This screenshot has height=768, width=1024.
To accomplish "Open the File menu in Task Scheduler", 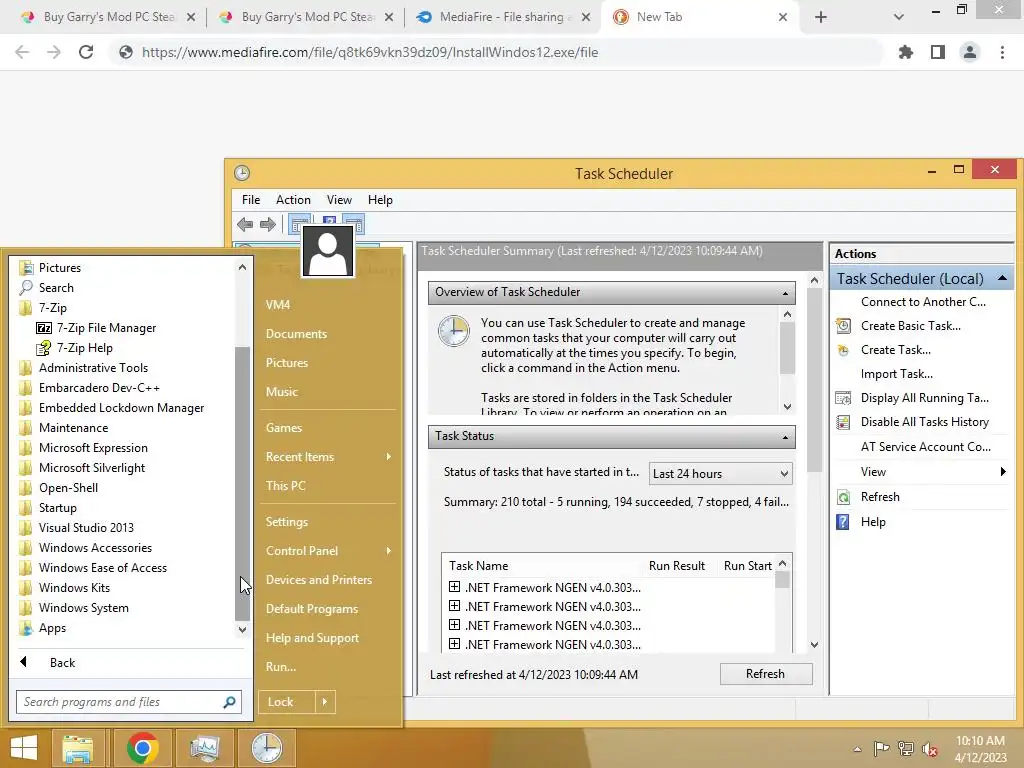I will point(251,200).
